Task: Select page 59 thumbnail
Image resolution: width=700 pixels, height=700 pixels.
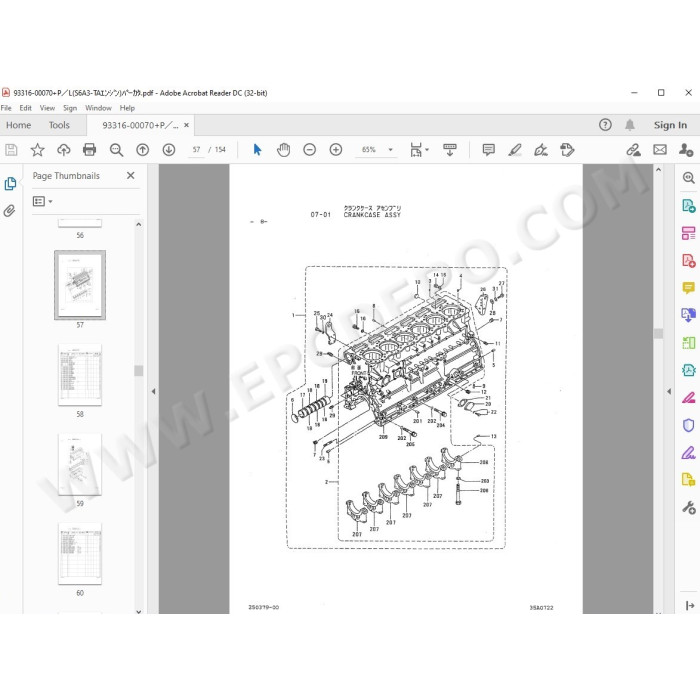Action: (80, 464)
